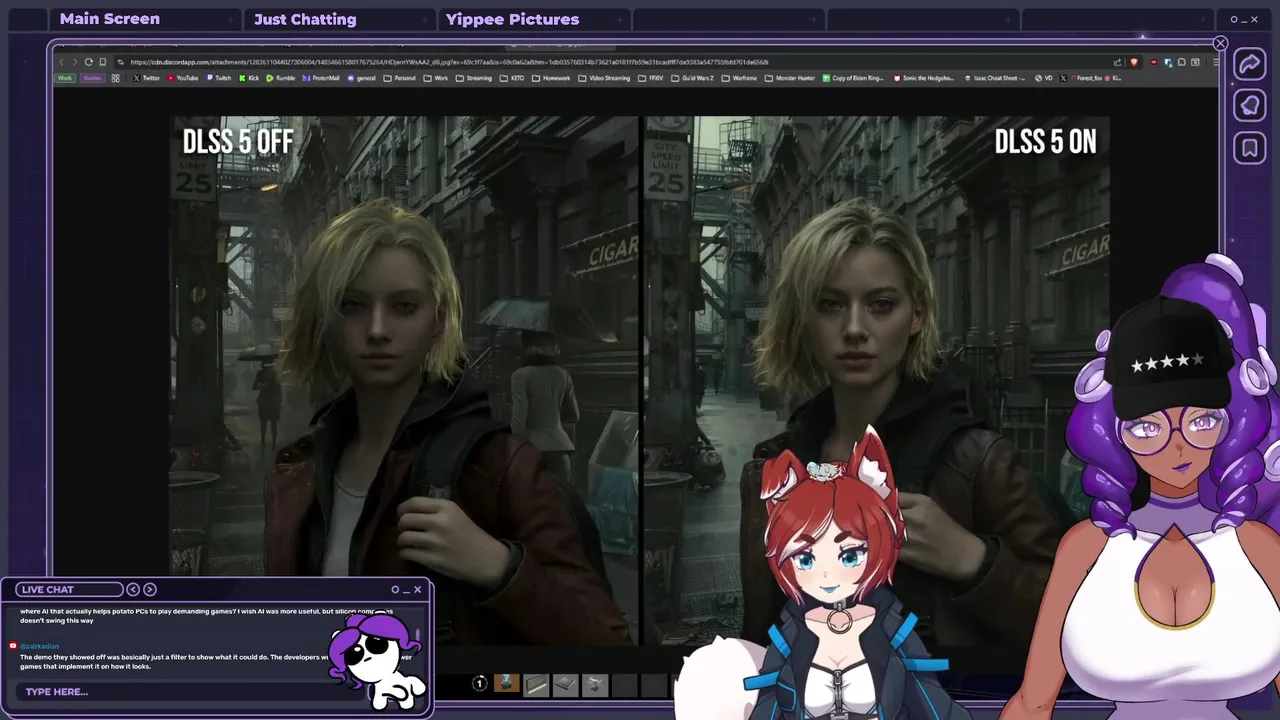Click the Live Chat scrollbar handle

coord(418,635)
